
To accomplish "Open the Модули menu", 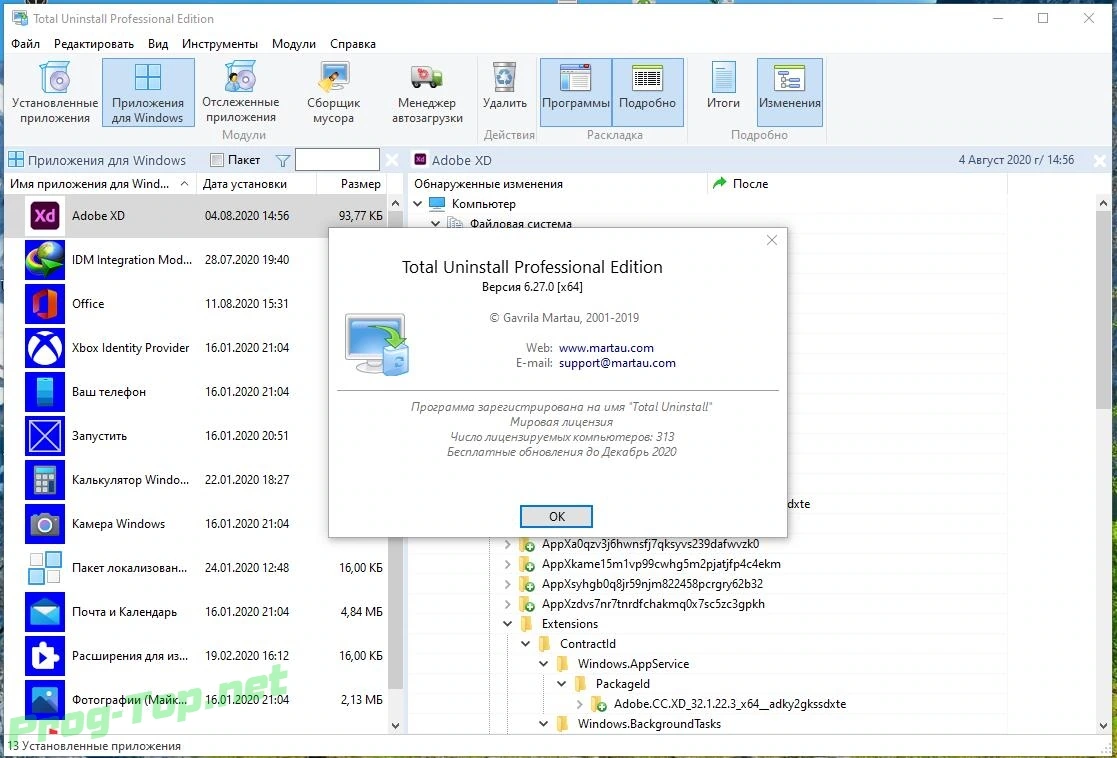I will coord(293,44).
